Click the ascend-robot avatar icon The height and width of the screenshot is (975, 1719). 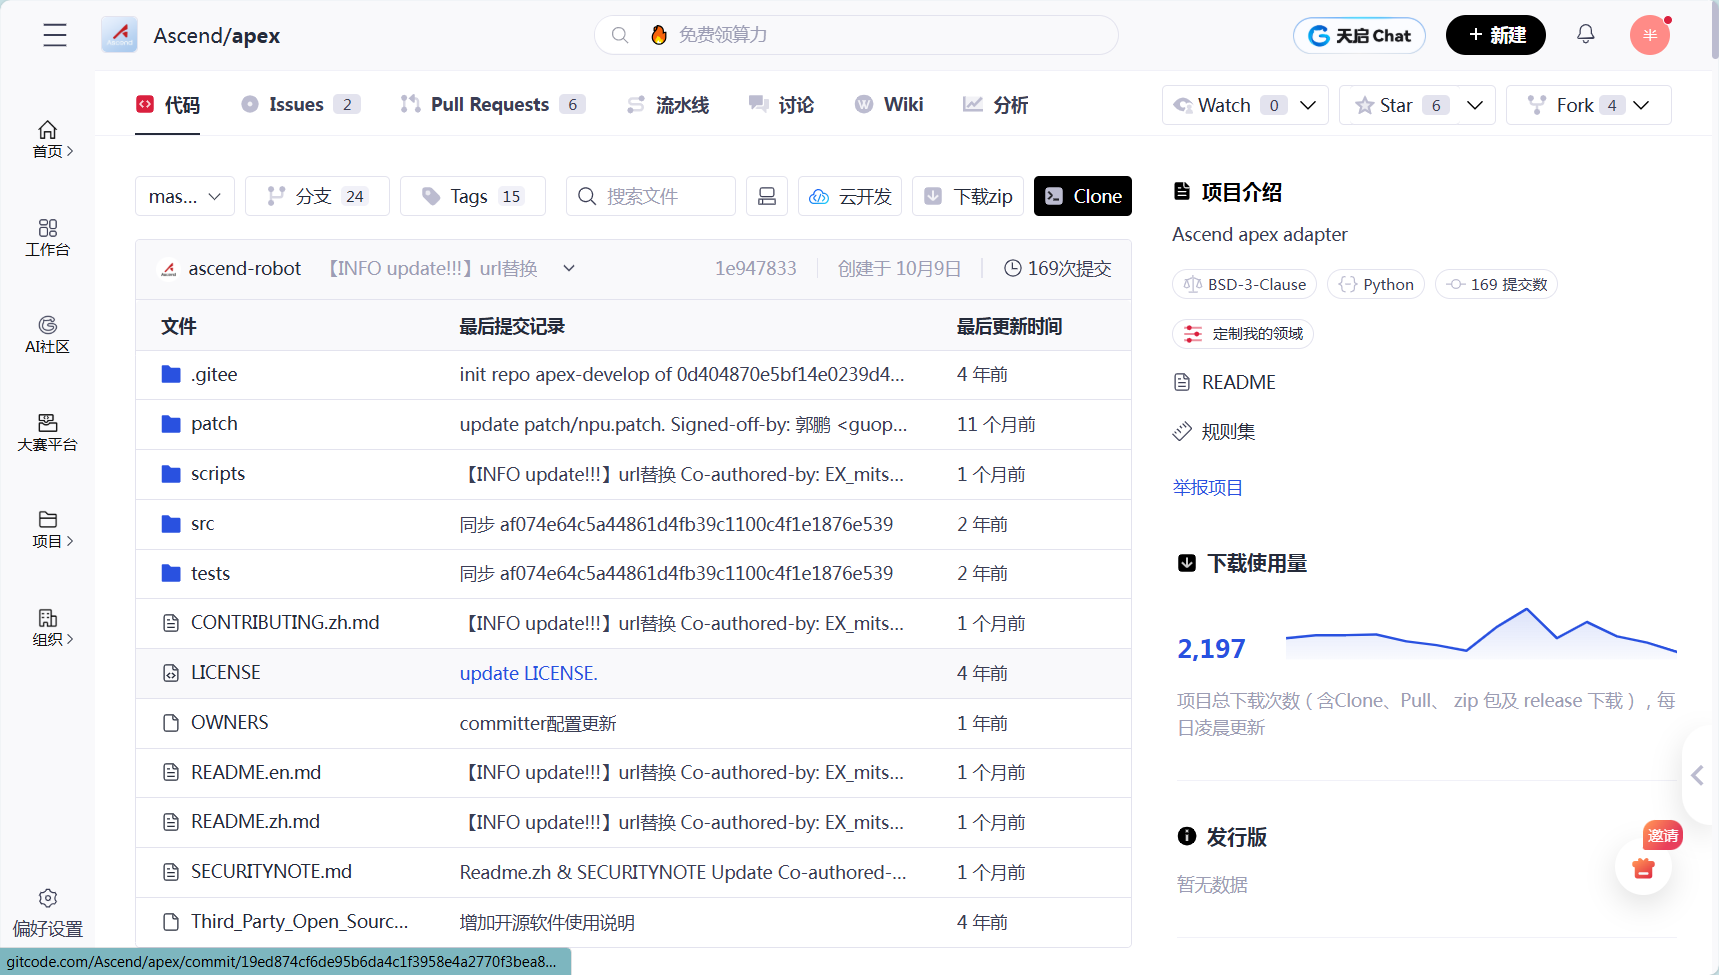(168, 269)
